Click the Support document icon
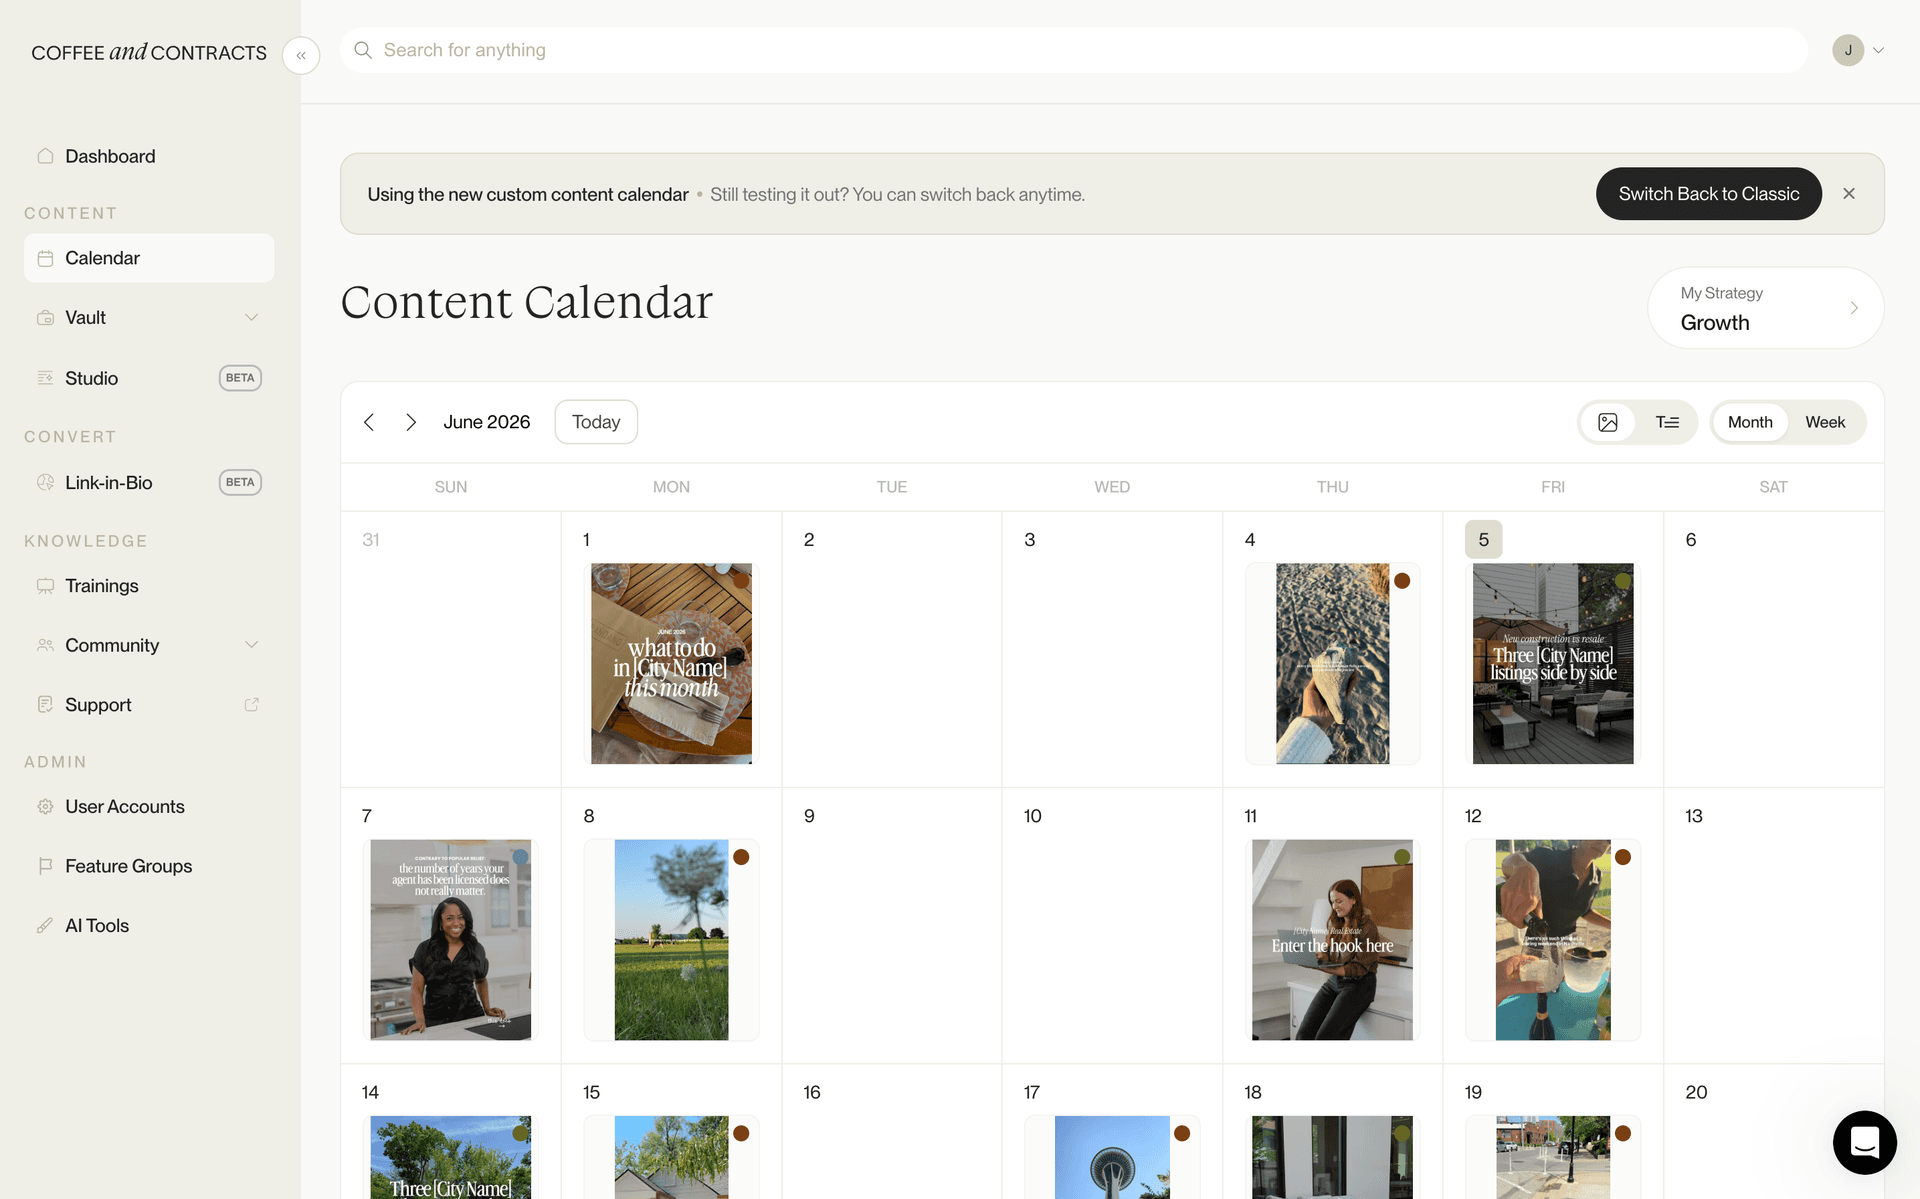 (x=45, y=705)
